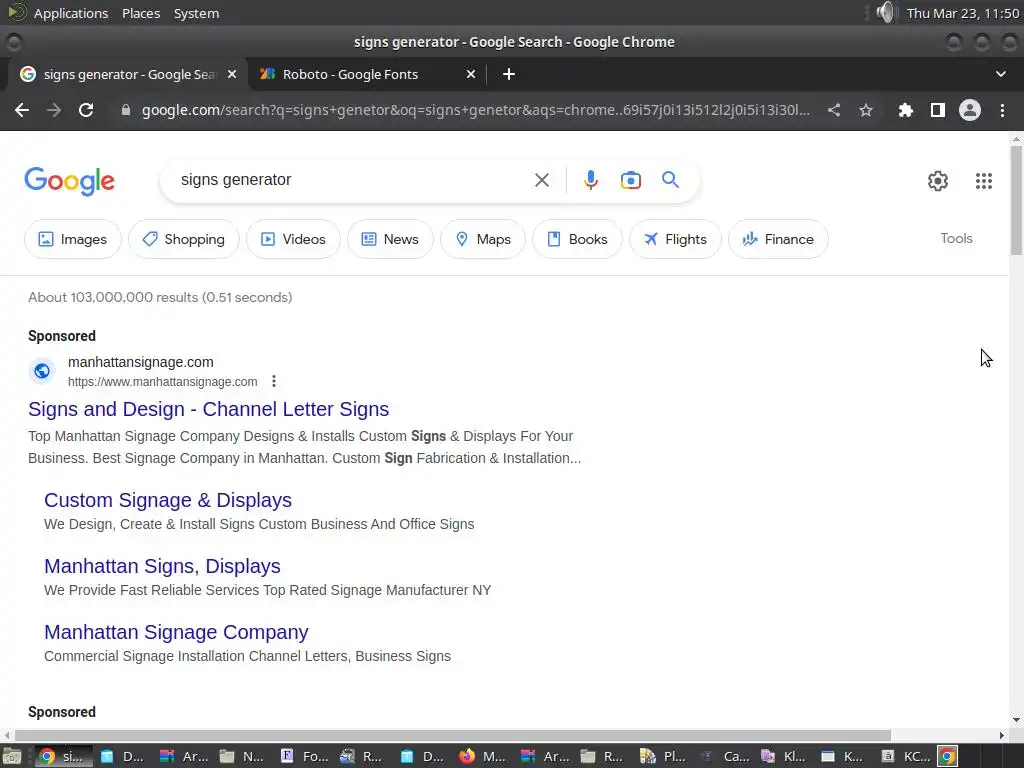Select the signs generator search tab
Image resolution: width=1024 pixels, height=768 pixels.
click(x=128, y=74)
